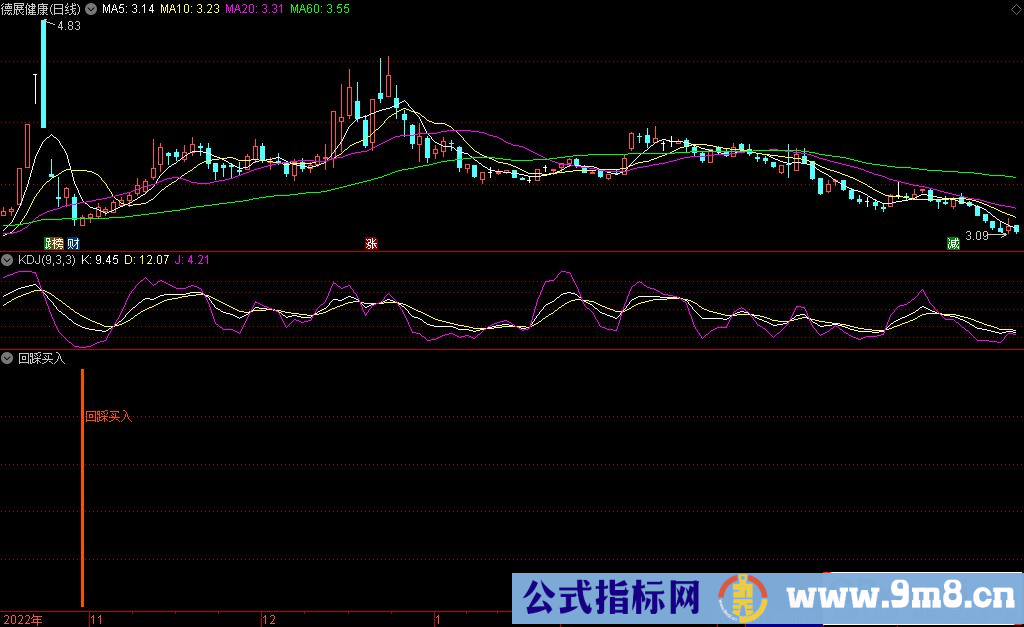Click the orange 榜 event marker
The height and width of the screenshot is (627, 1024).
pyautogui.click(x=58, y=244)
